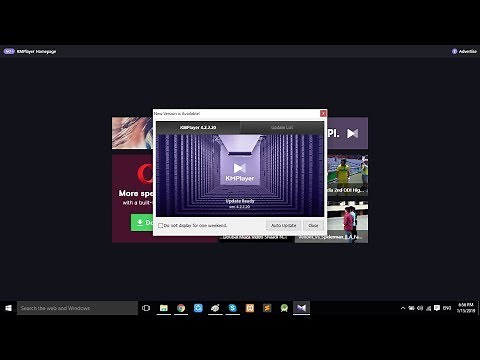Click the KMPlayer icon on purple banner
The height and width of the screenshot is (360, 480).
point(352,134)
